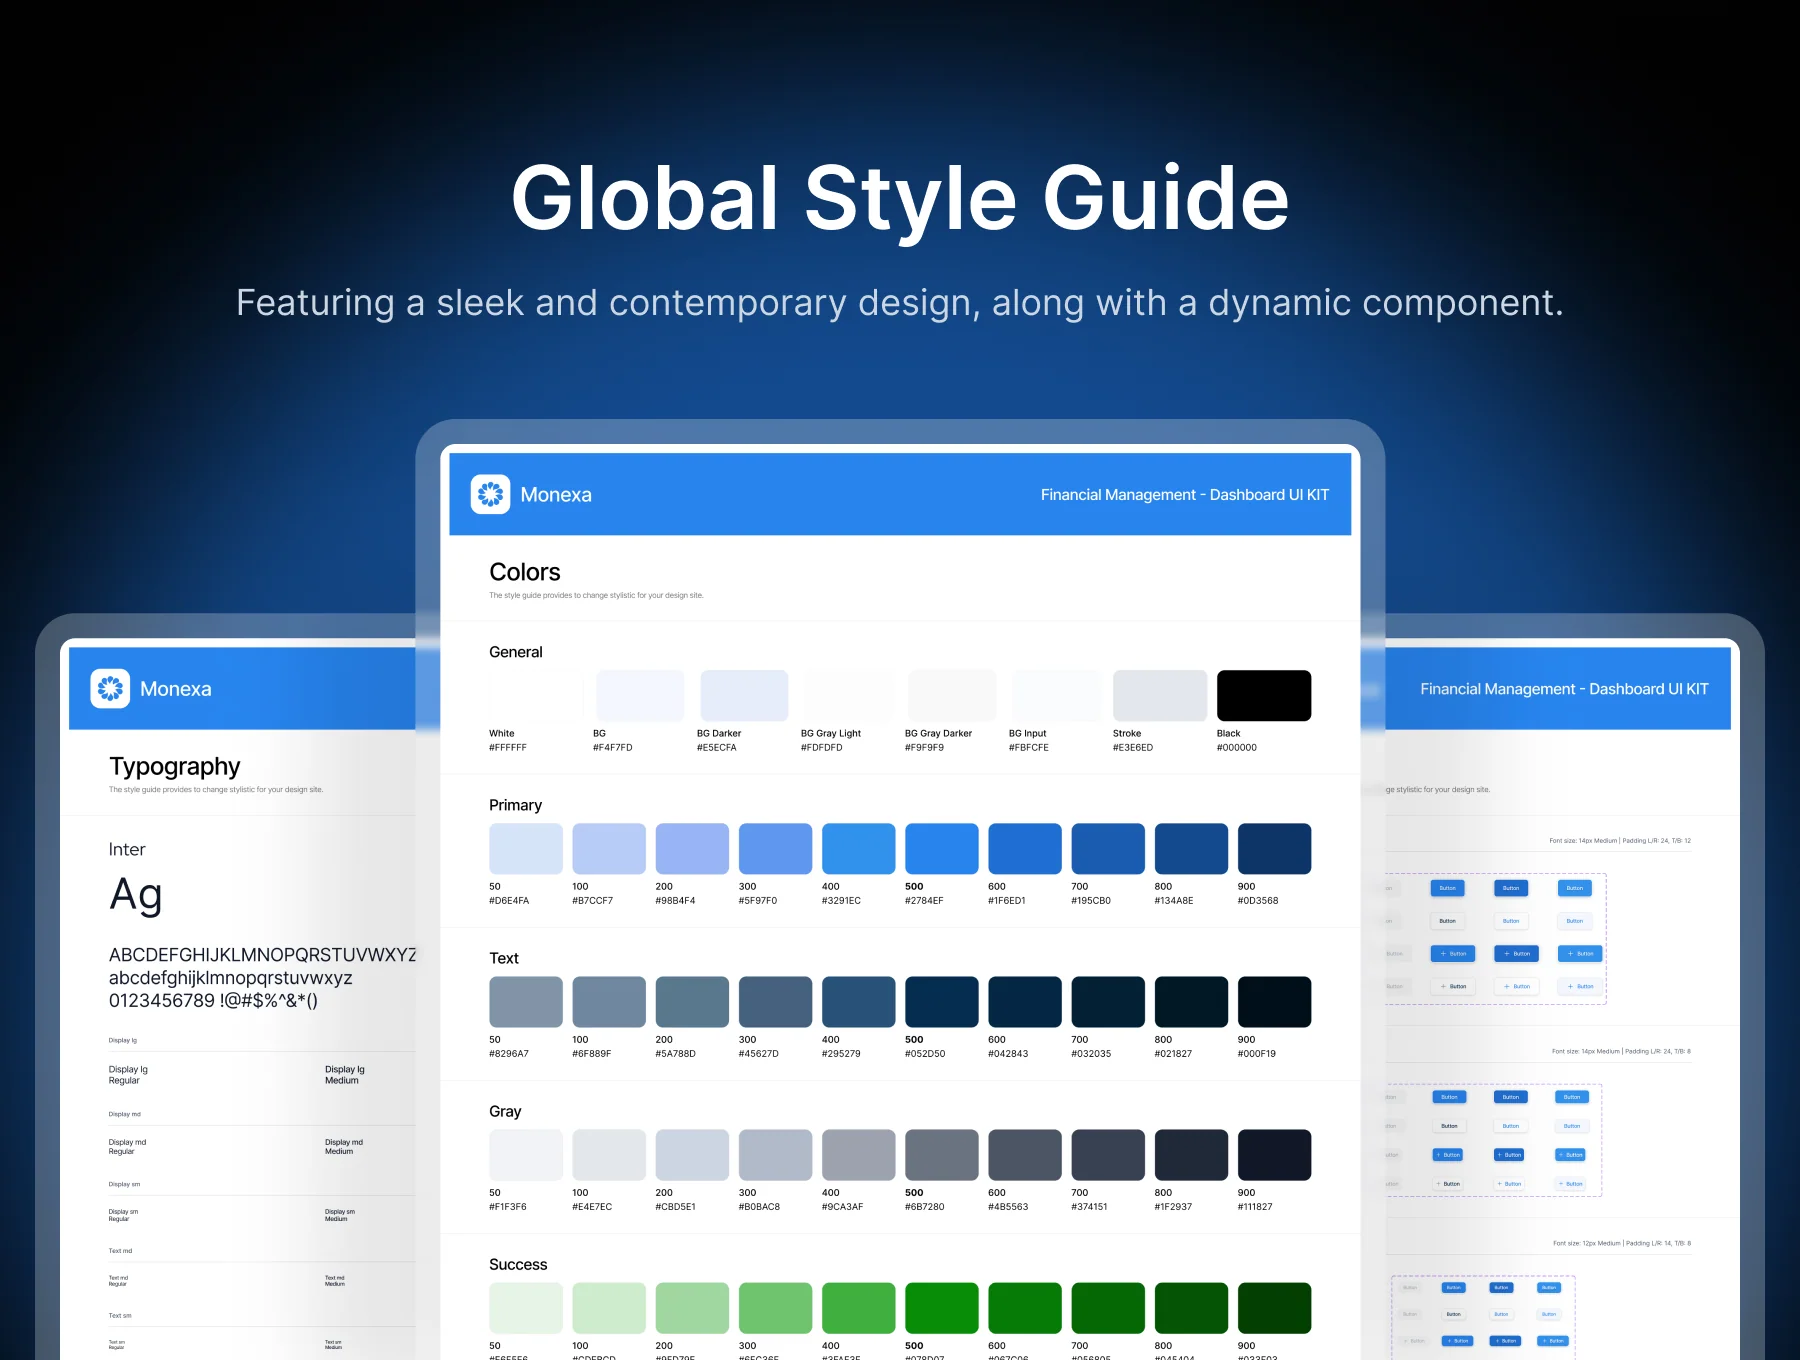Image resolution: width=1800 pixels, height=1360 pixels.
Task: Choose the Text 600 swatch #042843
Action: click(x=1025, y=1002)
